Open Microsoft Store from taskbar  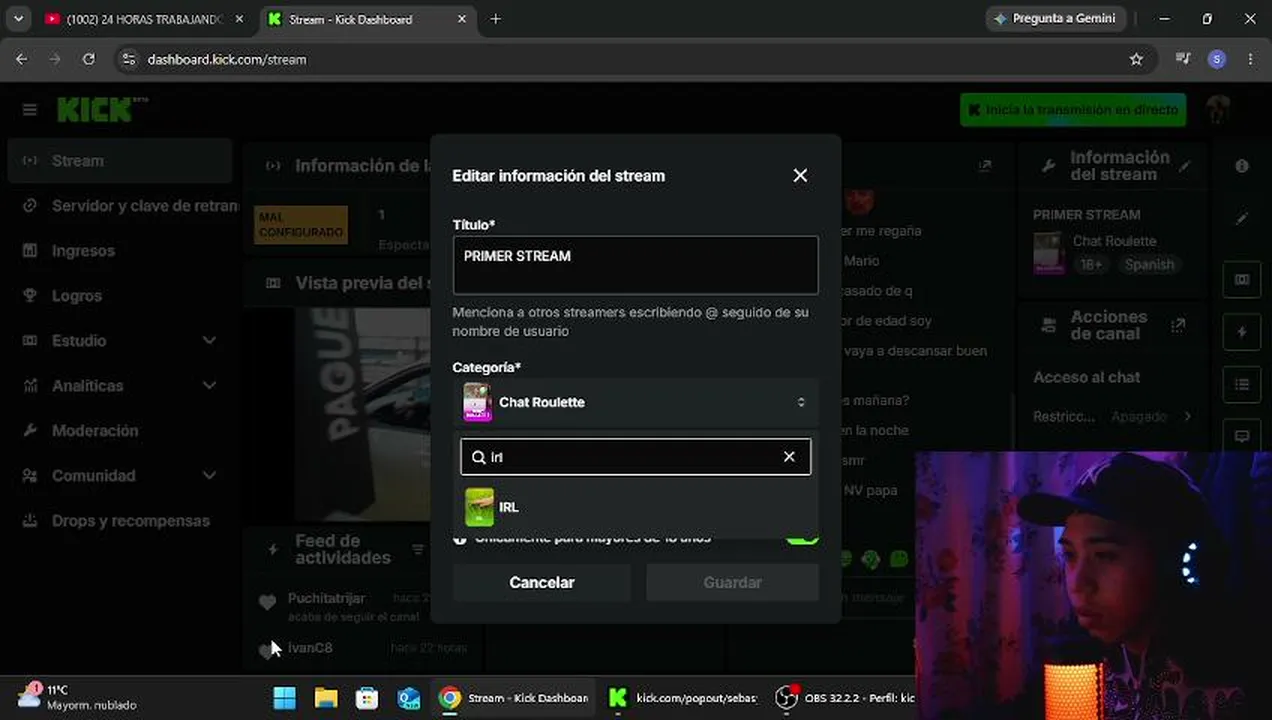coord(367,697)
